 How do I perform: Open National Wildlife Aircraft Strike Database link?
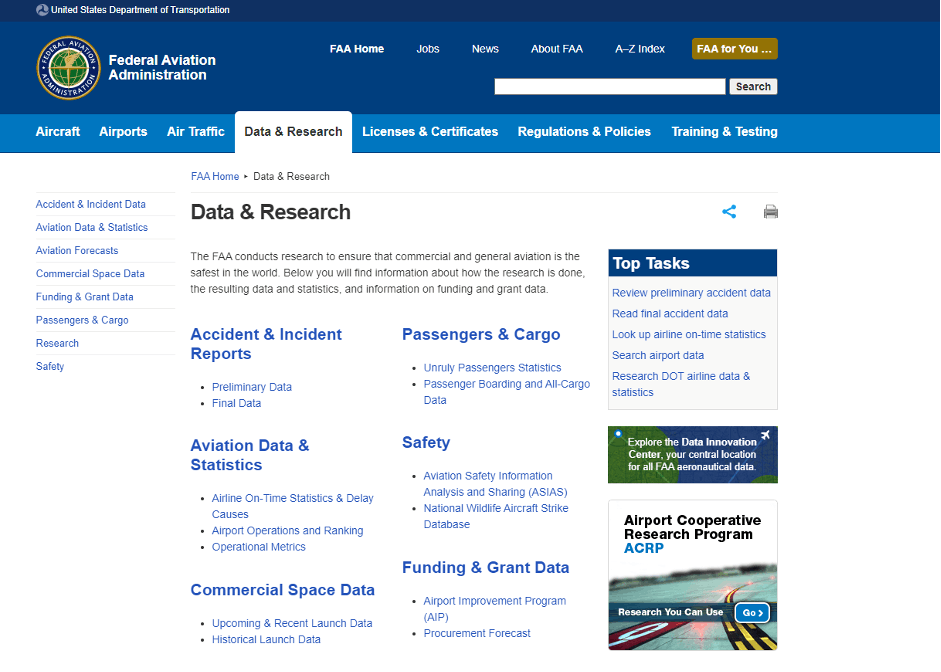[x=496, y=516]
